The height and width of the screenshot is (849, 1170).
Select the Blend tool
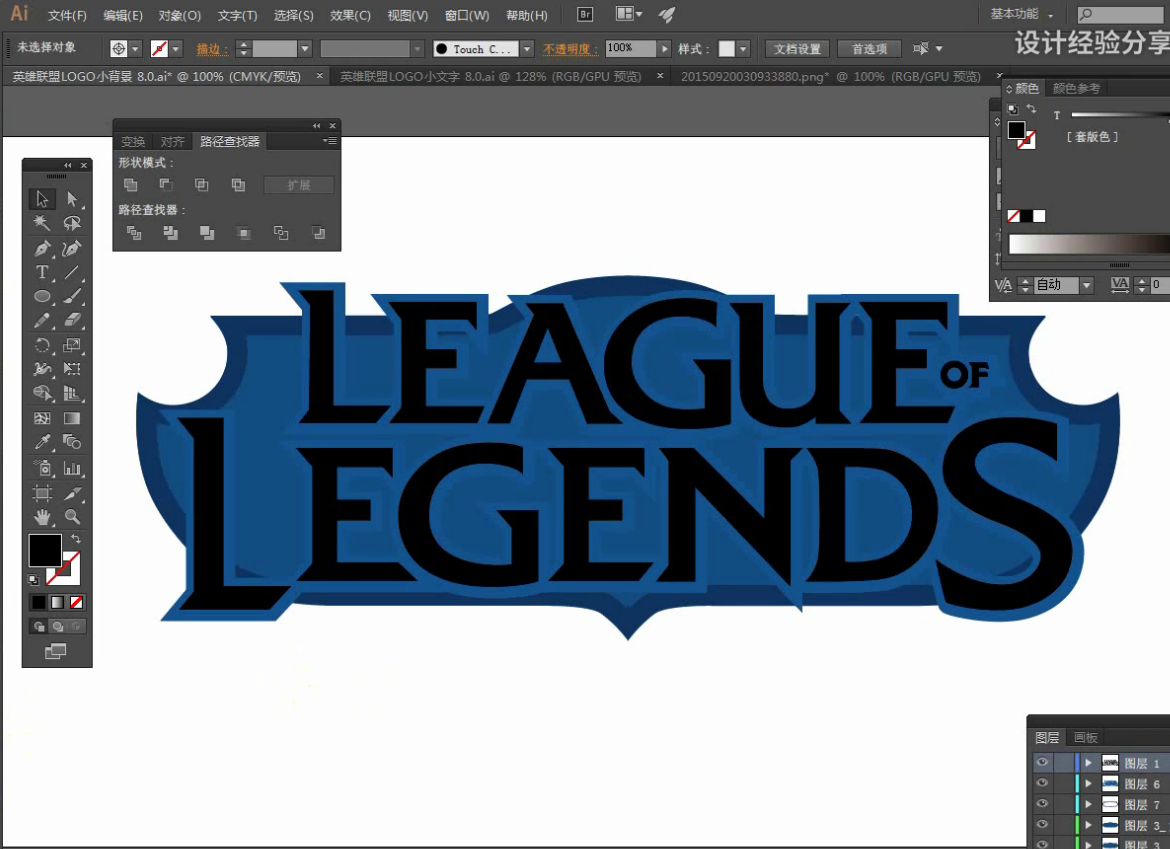point(72,442)
